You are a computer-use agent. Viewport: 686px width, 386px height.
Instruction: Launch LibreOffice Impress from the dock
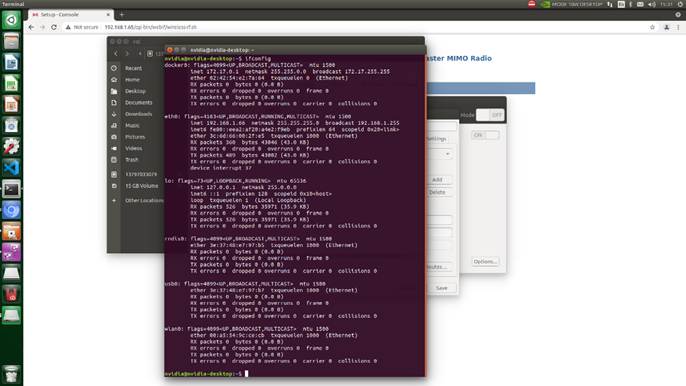pos(11,105)
